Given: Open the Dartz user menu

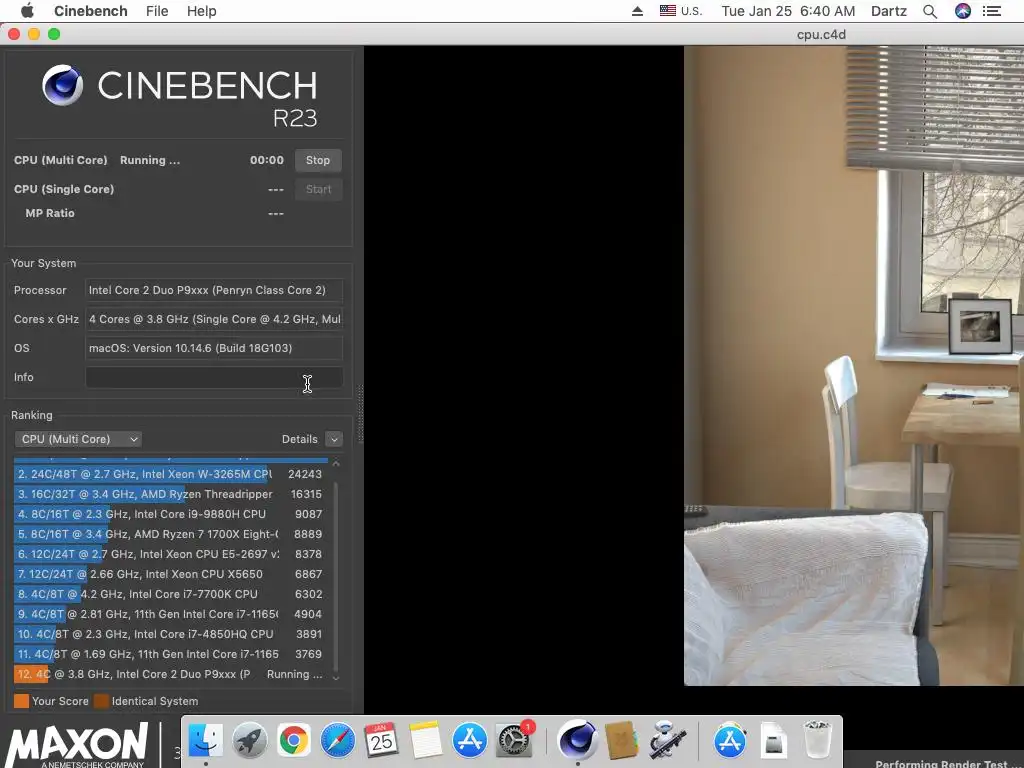Looking at the screenshot, I should click(889, 11).
